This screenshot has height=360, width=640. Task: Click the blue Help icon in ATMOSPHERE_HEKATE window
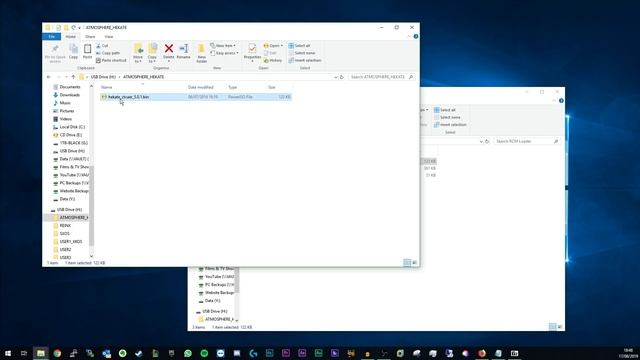[416, 36]
